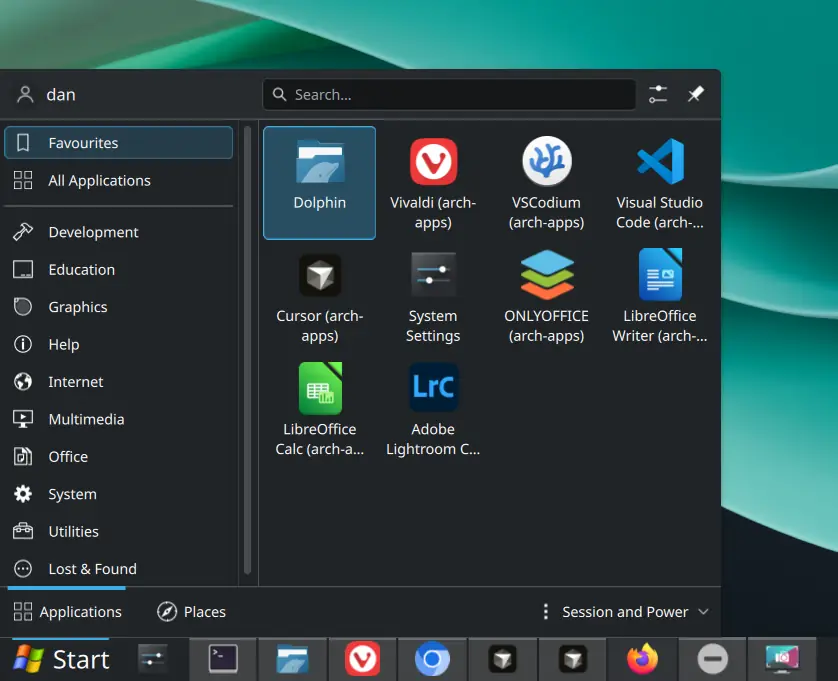This screenshot has height=681, width=838.
Task: Launch the Vivaldi browser from favourites
Action: (x=433, y=182)
